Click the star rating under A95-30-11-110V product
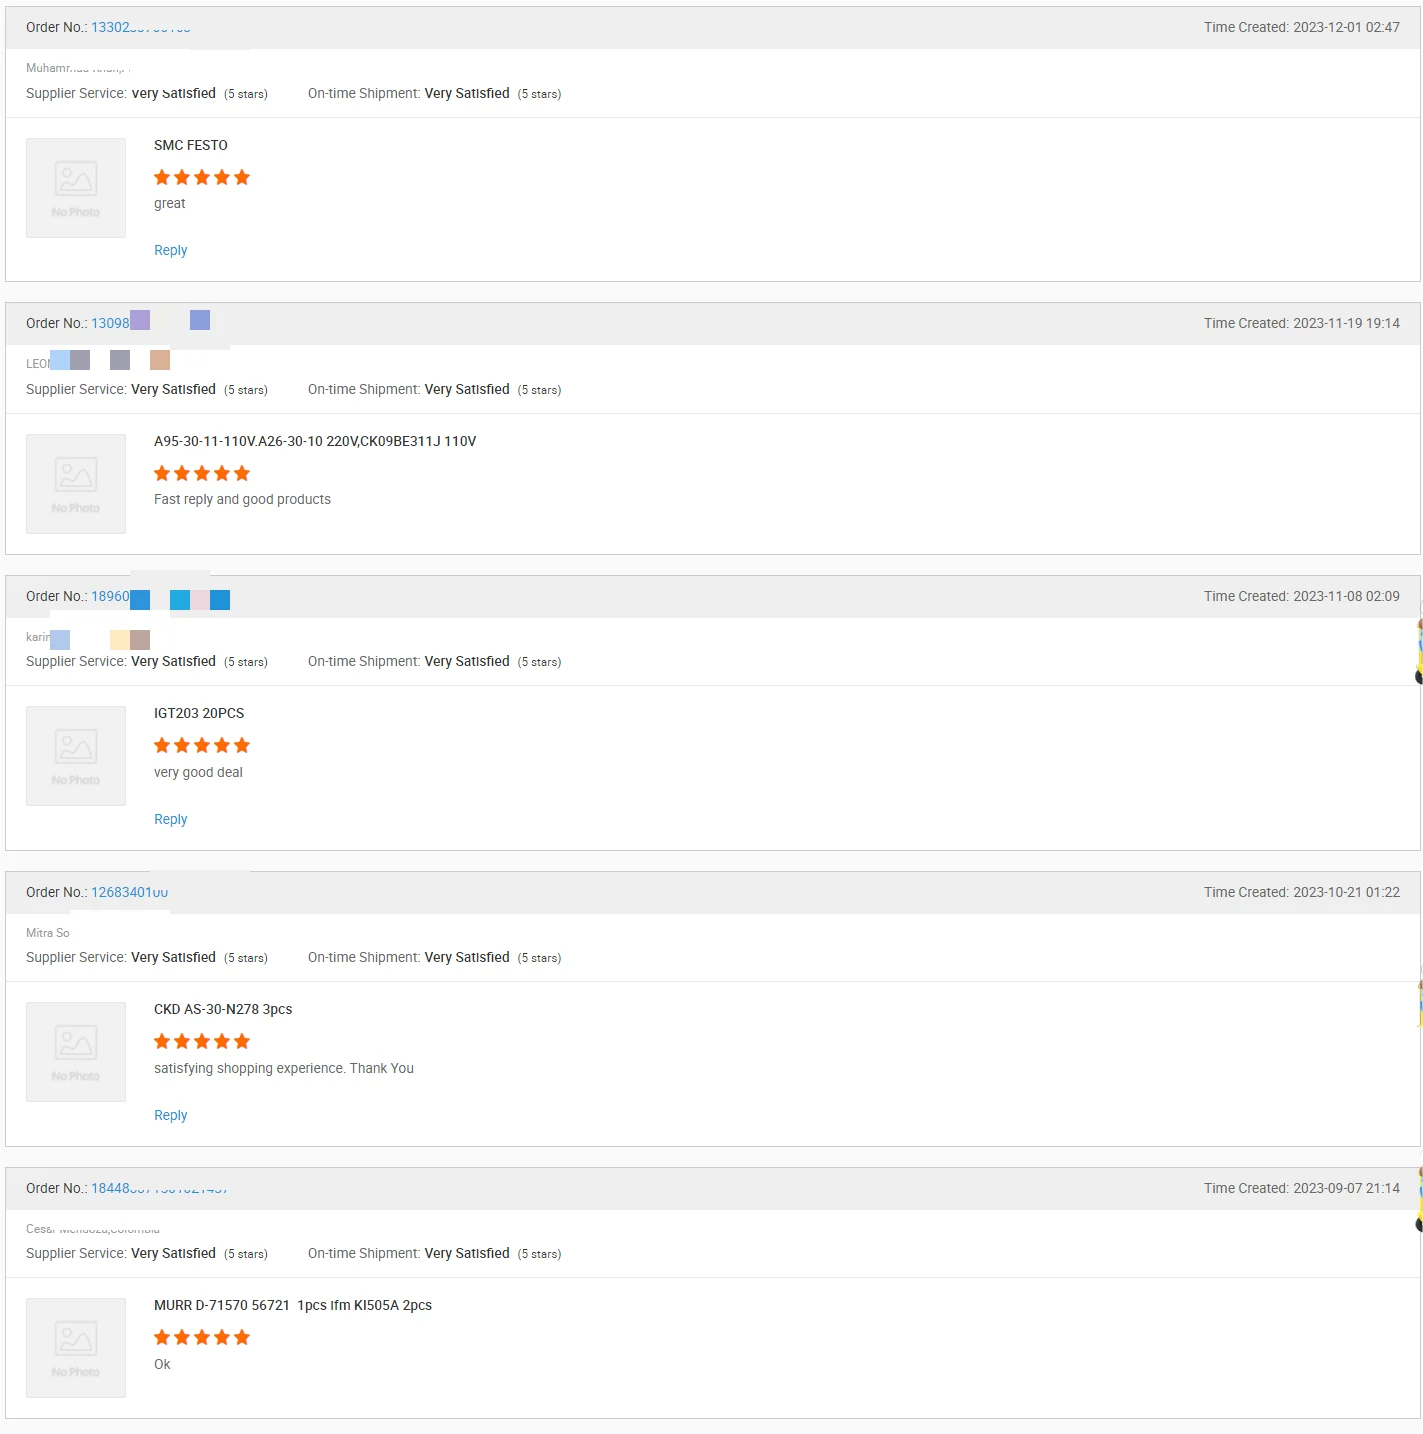This screenshot has width=1423, height=1434. point(202,474)
